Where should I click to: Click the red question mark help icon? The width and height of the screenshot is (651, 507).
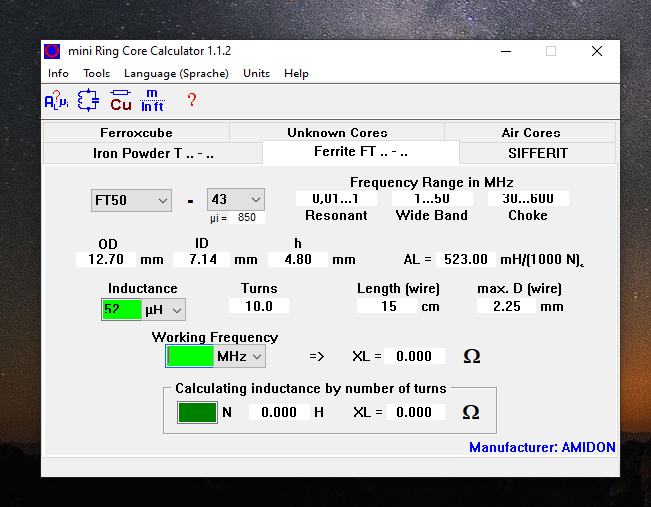click(192, 100)
